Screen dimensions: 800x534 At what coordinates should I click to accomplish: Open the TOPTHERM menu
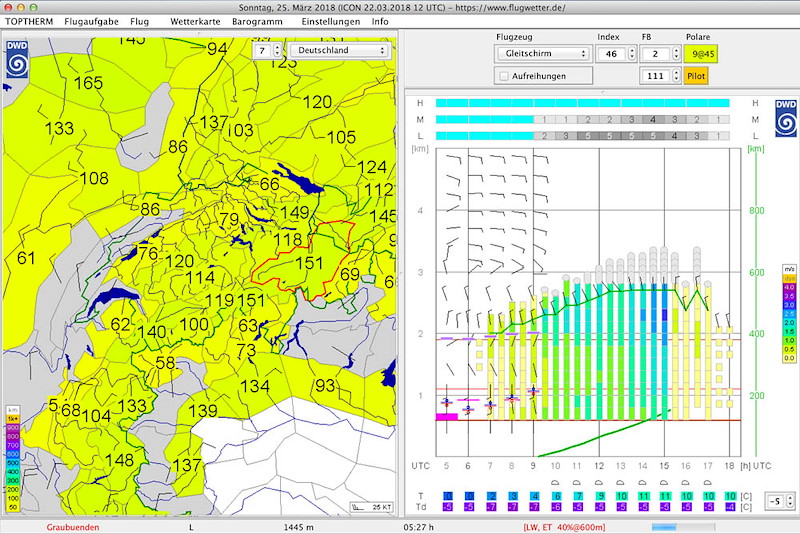tap(29, 21)
